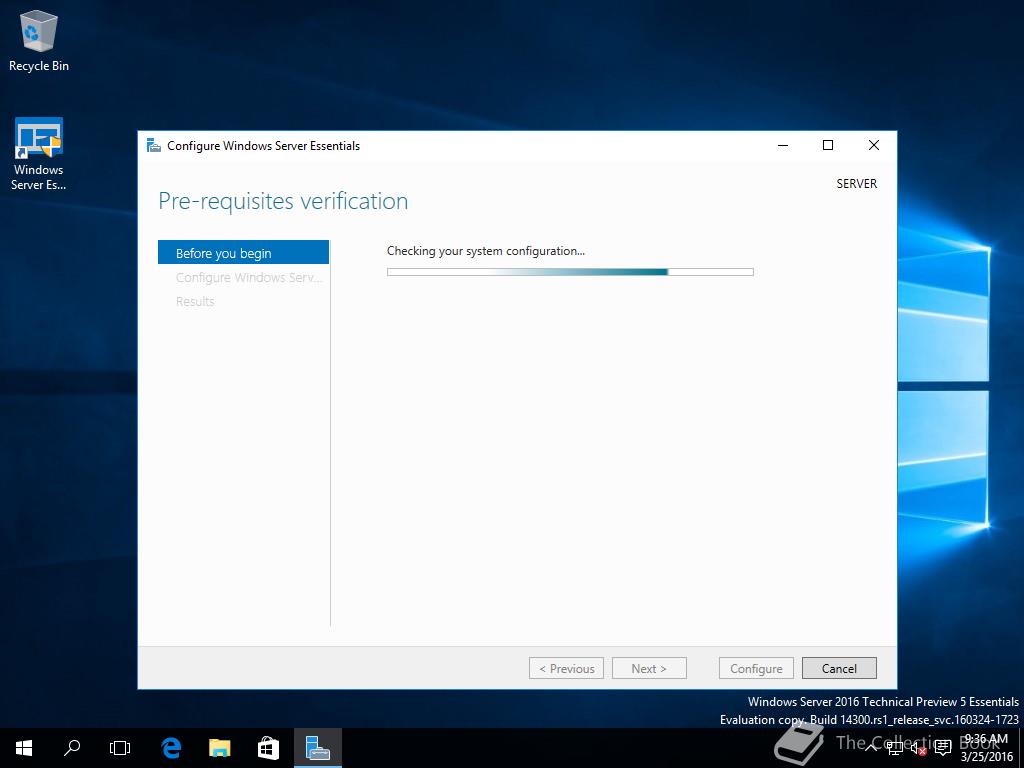This screenshot has height=768, width=1024.
Task: Open the Start menu
Action: click(24, 748)
